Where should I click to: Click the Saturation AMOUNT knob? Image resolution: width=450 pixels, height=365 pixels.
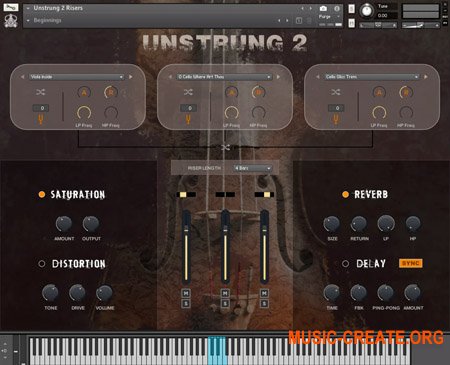click(64, 224)
